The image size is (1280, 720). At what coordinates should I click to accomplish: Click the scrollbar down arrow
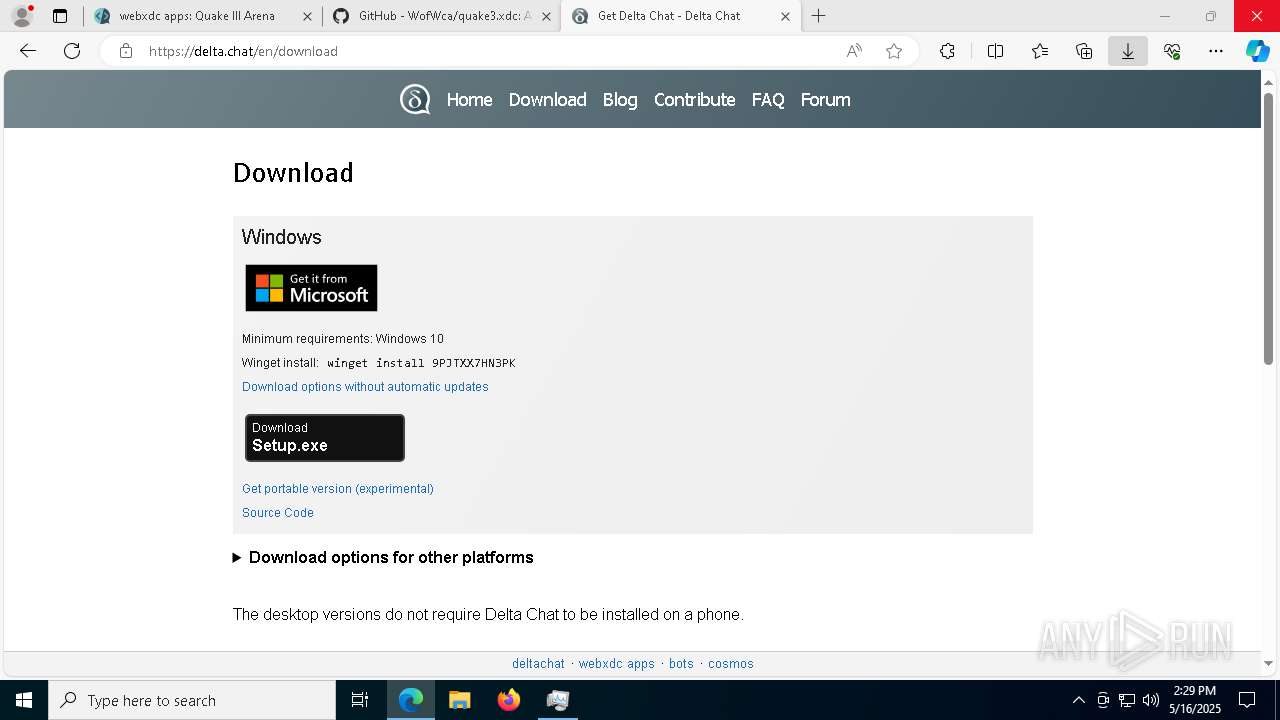(1268, 663)
